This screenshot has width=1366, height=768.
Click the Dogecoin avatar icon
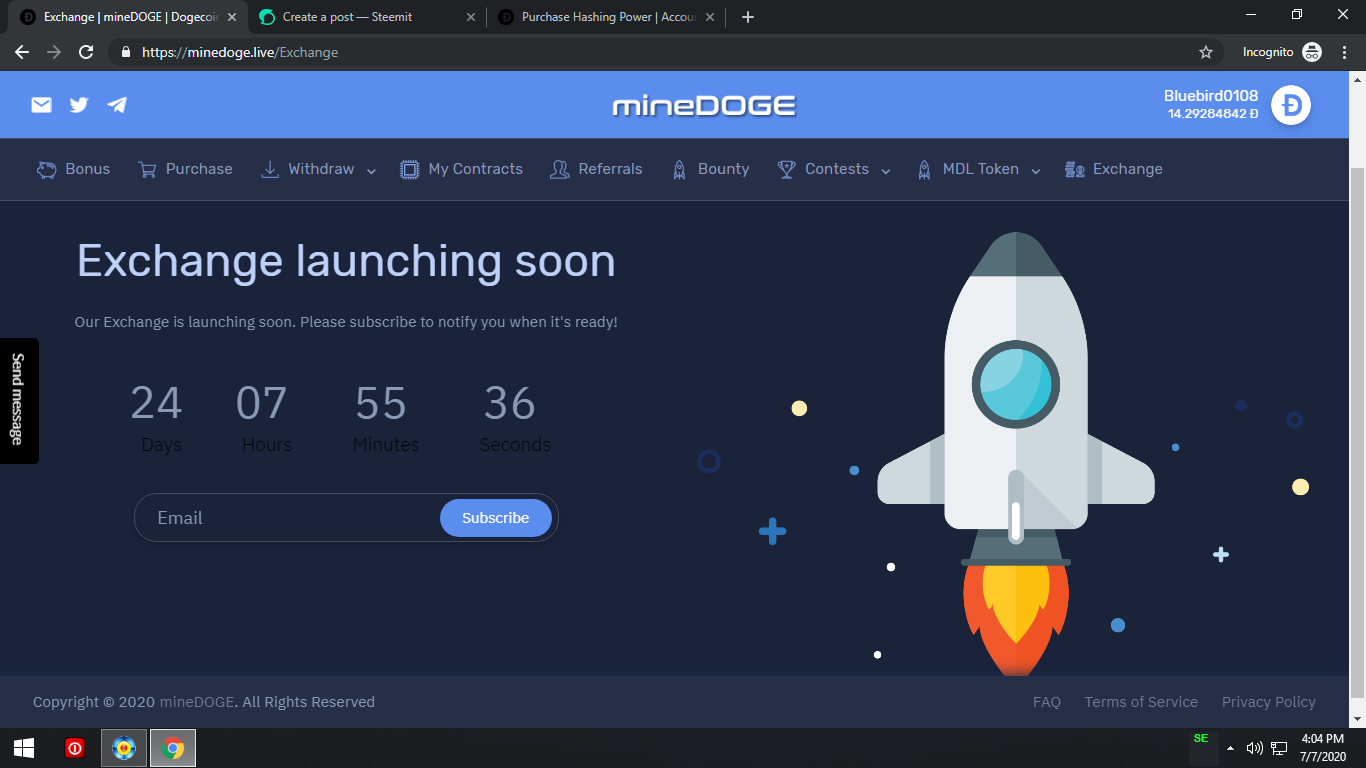coord(1291,105)
